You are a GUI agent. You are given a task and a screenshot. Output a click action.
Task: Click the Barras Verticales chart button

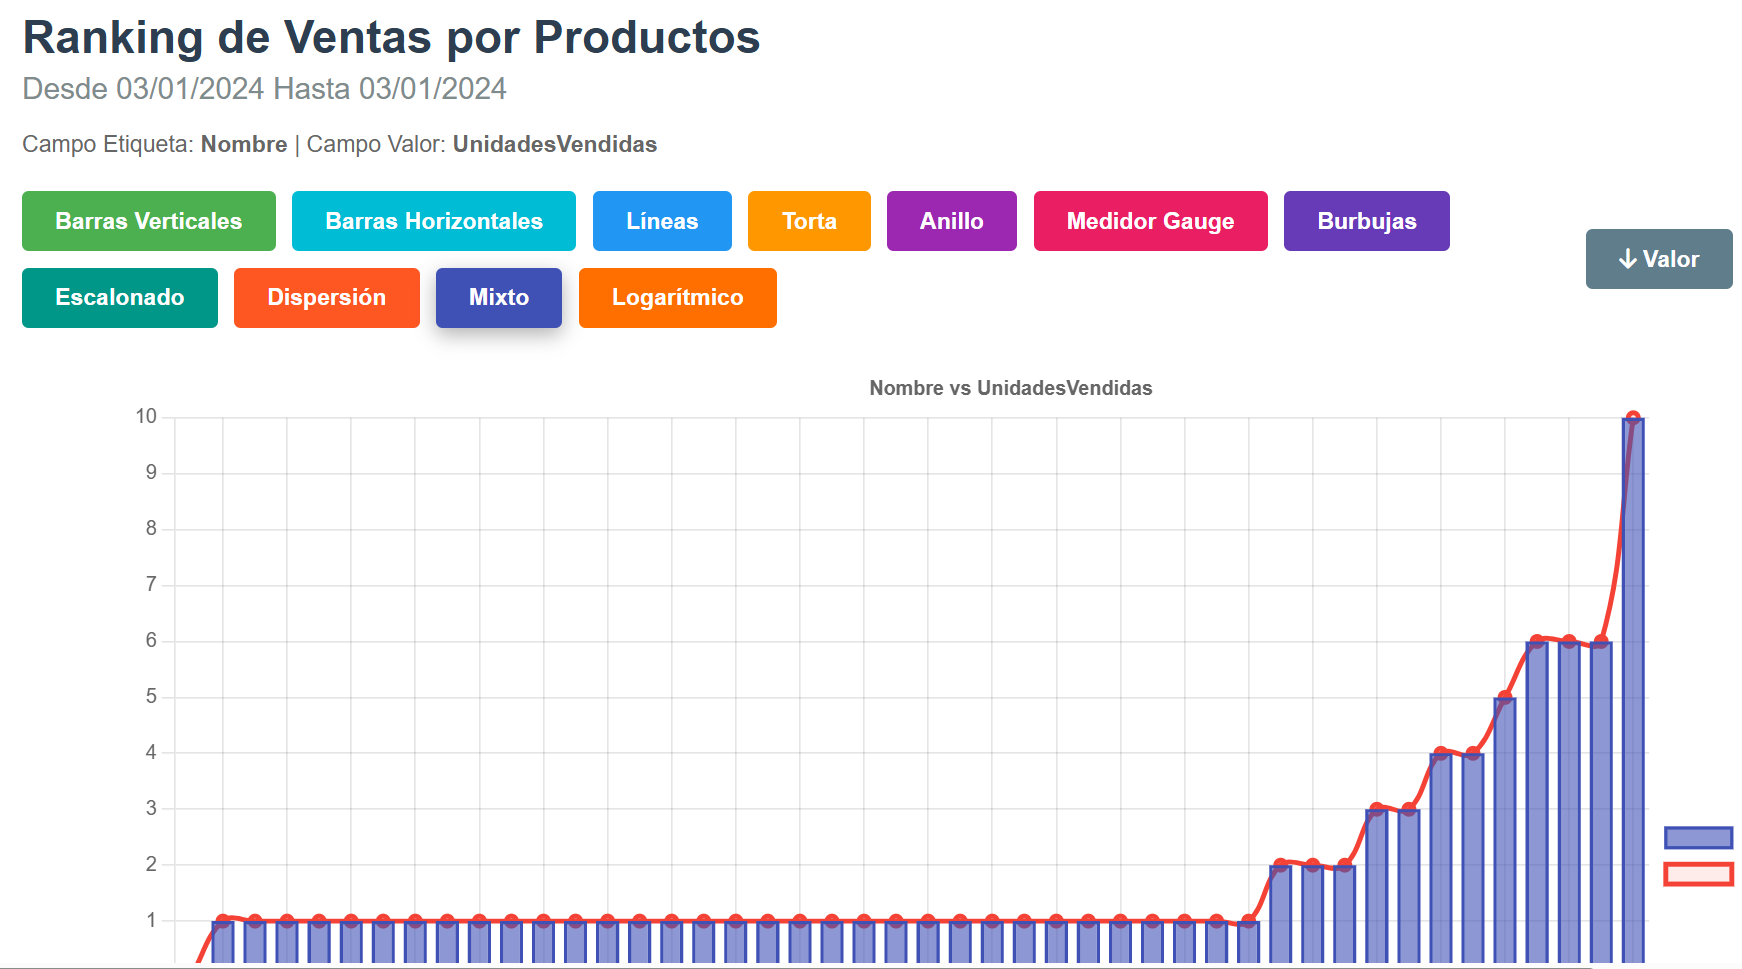(148, 221)
